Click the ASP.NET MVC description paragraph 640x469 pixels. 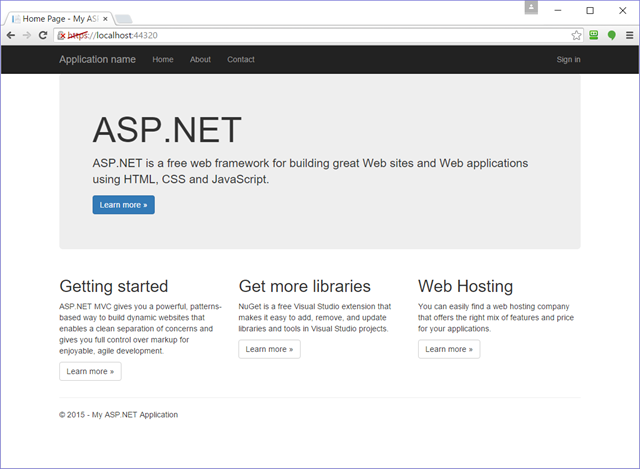140,329
